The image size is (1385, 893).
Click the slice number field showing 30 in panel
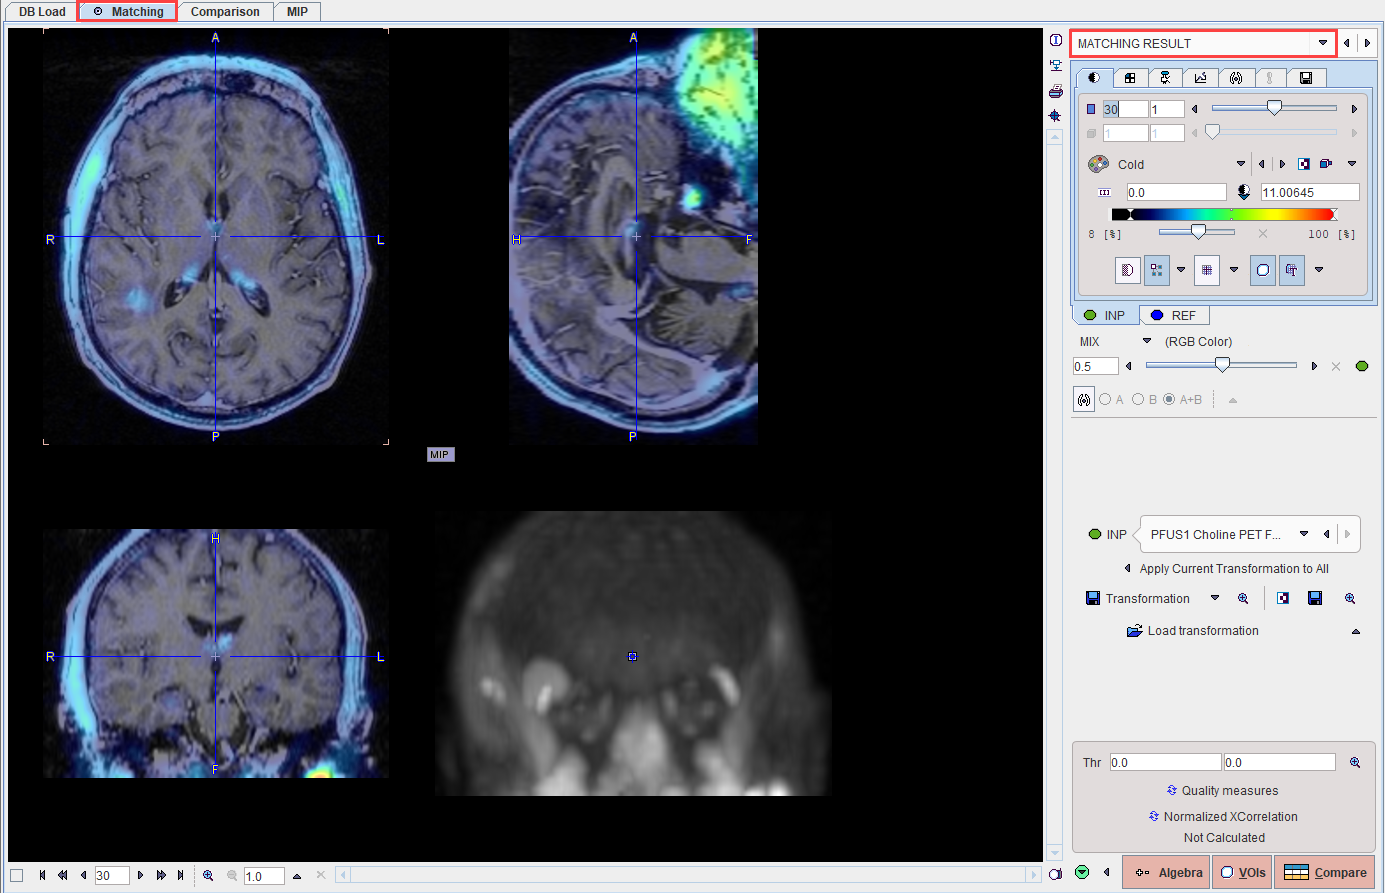point(1125,109)
